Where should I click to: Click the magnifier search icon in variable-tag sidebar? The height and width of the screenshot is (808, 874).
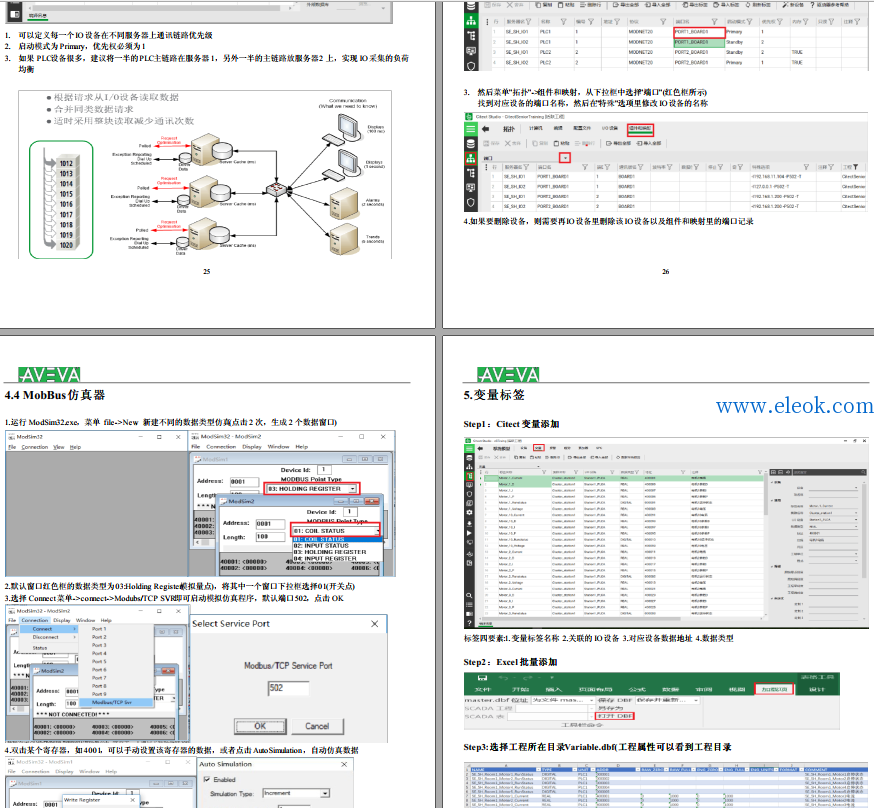click(x=469, y=596)
